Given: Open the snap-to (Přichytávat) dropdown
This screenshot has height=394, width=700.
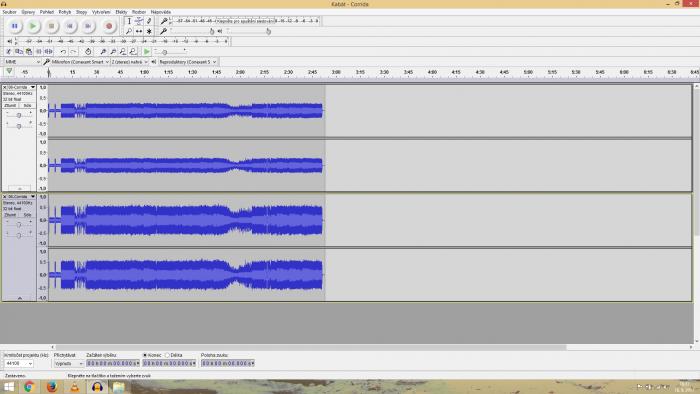Looking at the screenshot, I should tap(69, 364).
